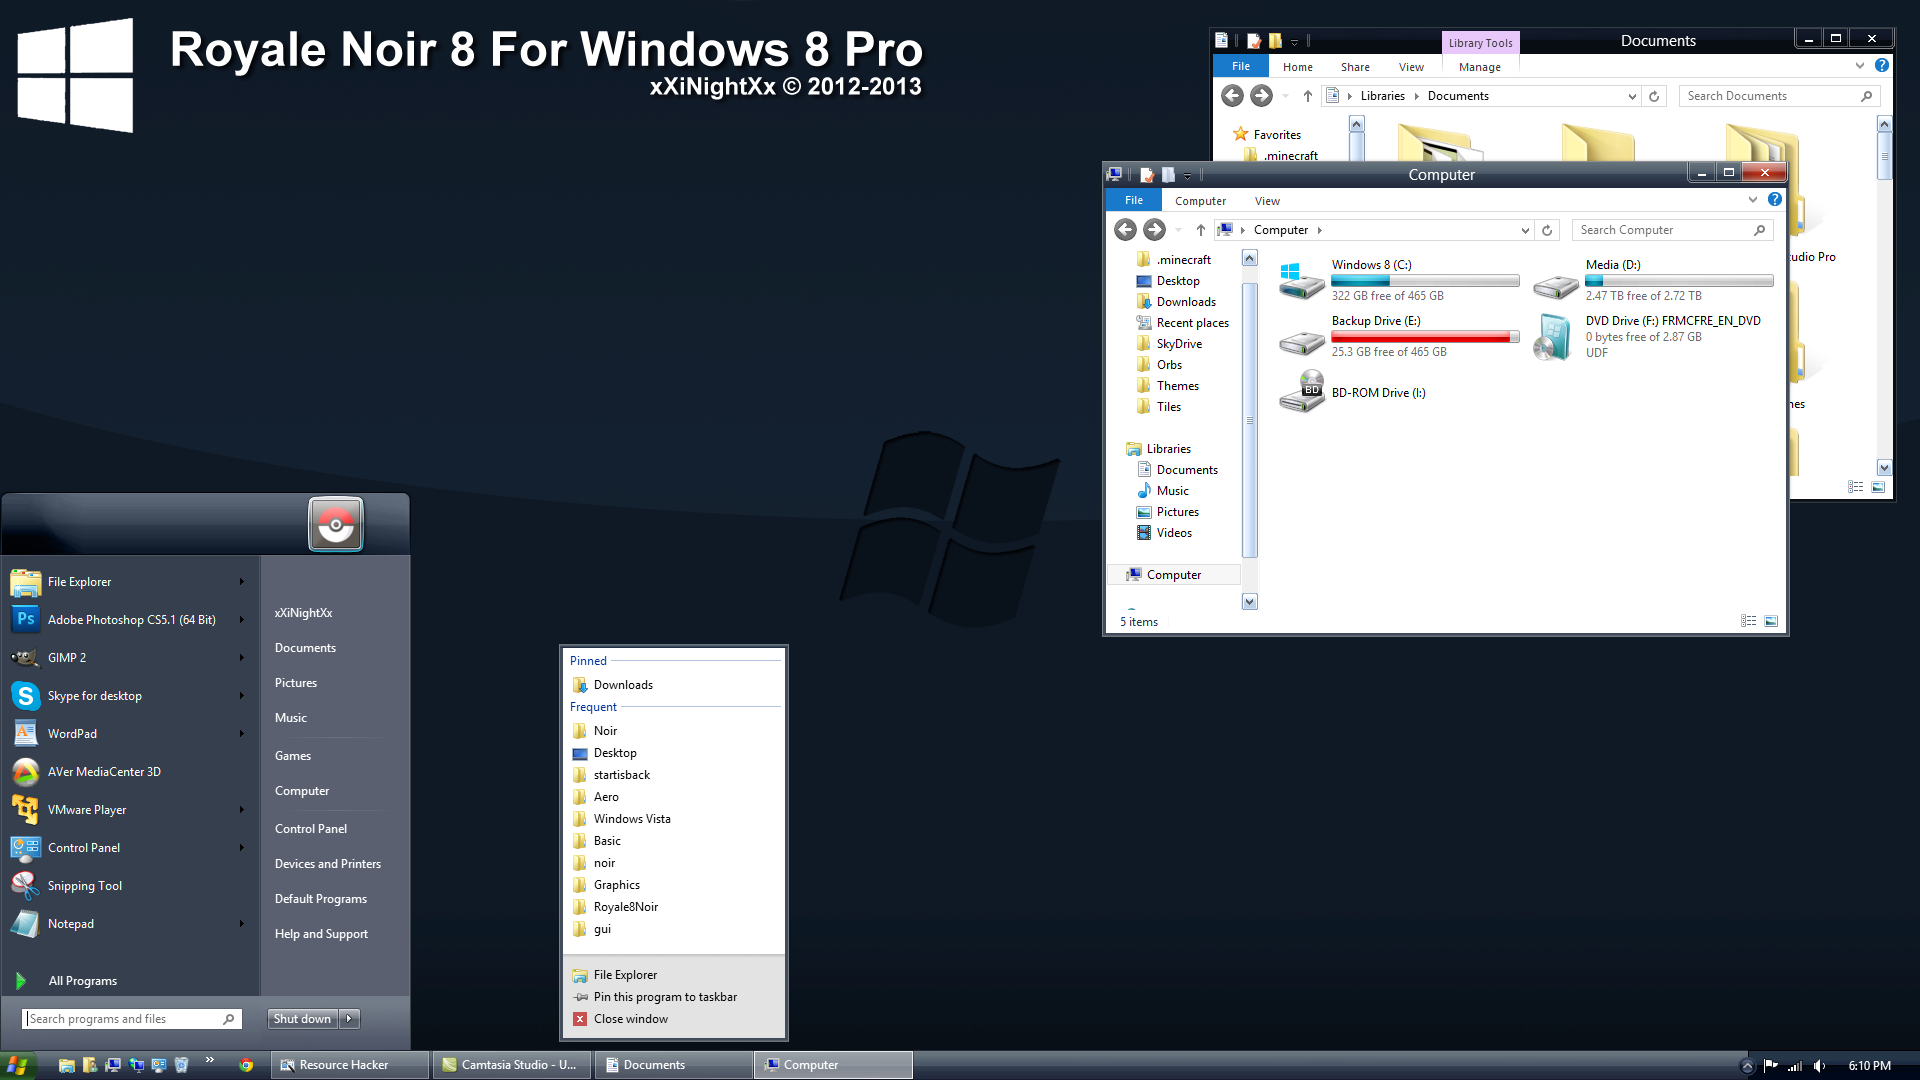Go forward in Computer window
The image size is (1920, 1080).
point(1154,230)
